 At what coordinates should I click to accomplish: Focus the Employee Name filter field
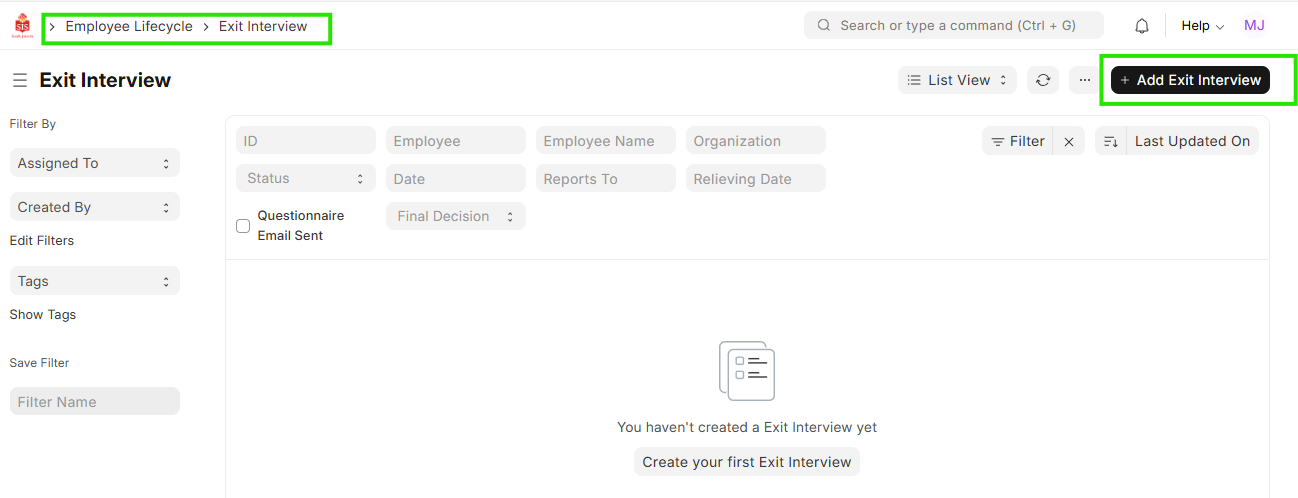[x=605, y=141]
